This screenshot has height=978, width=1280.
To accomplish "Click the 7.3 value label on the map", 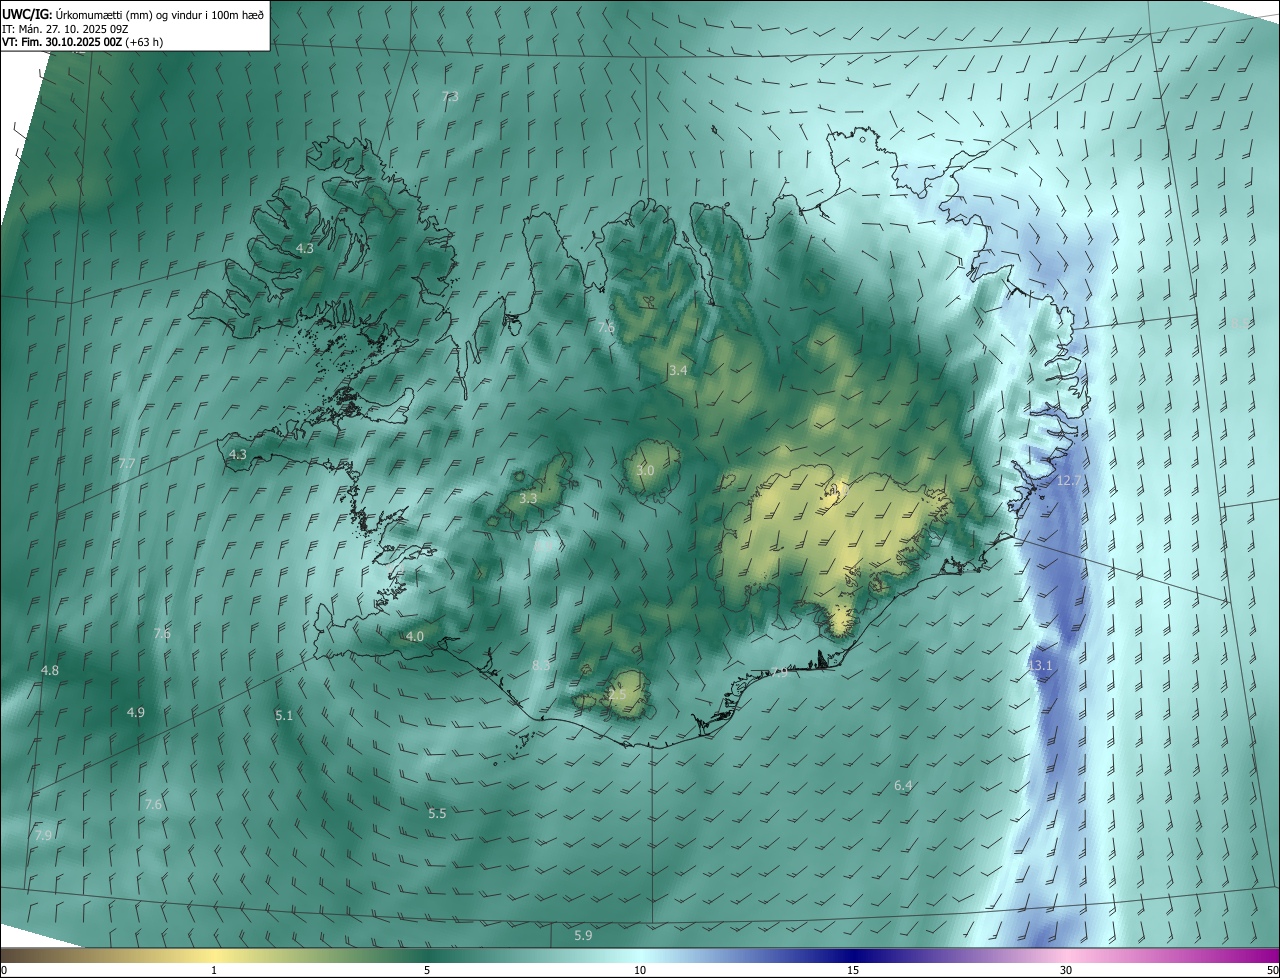I will coord(450,97).
